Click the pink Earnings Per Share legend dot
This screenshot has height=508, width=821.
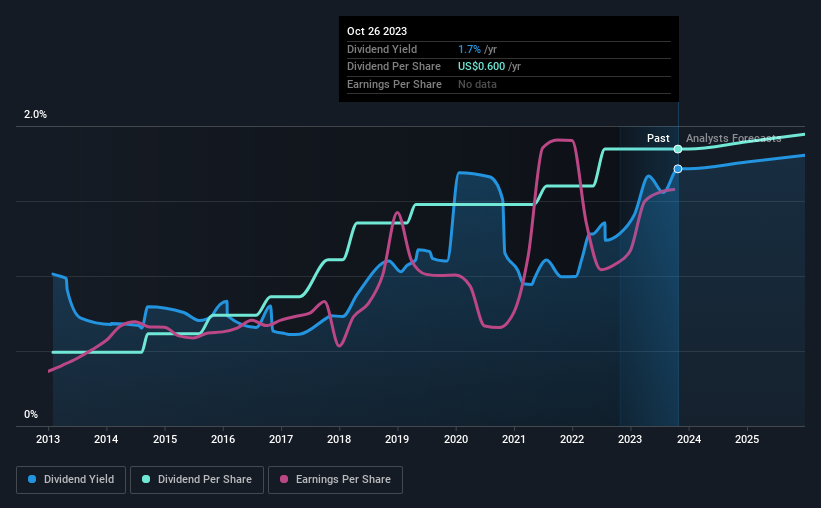click(284, 479)
